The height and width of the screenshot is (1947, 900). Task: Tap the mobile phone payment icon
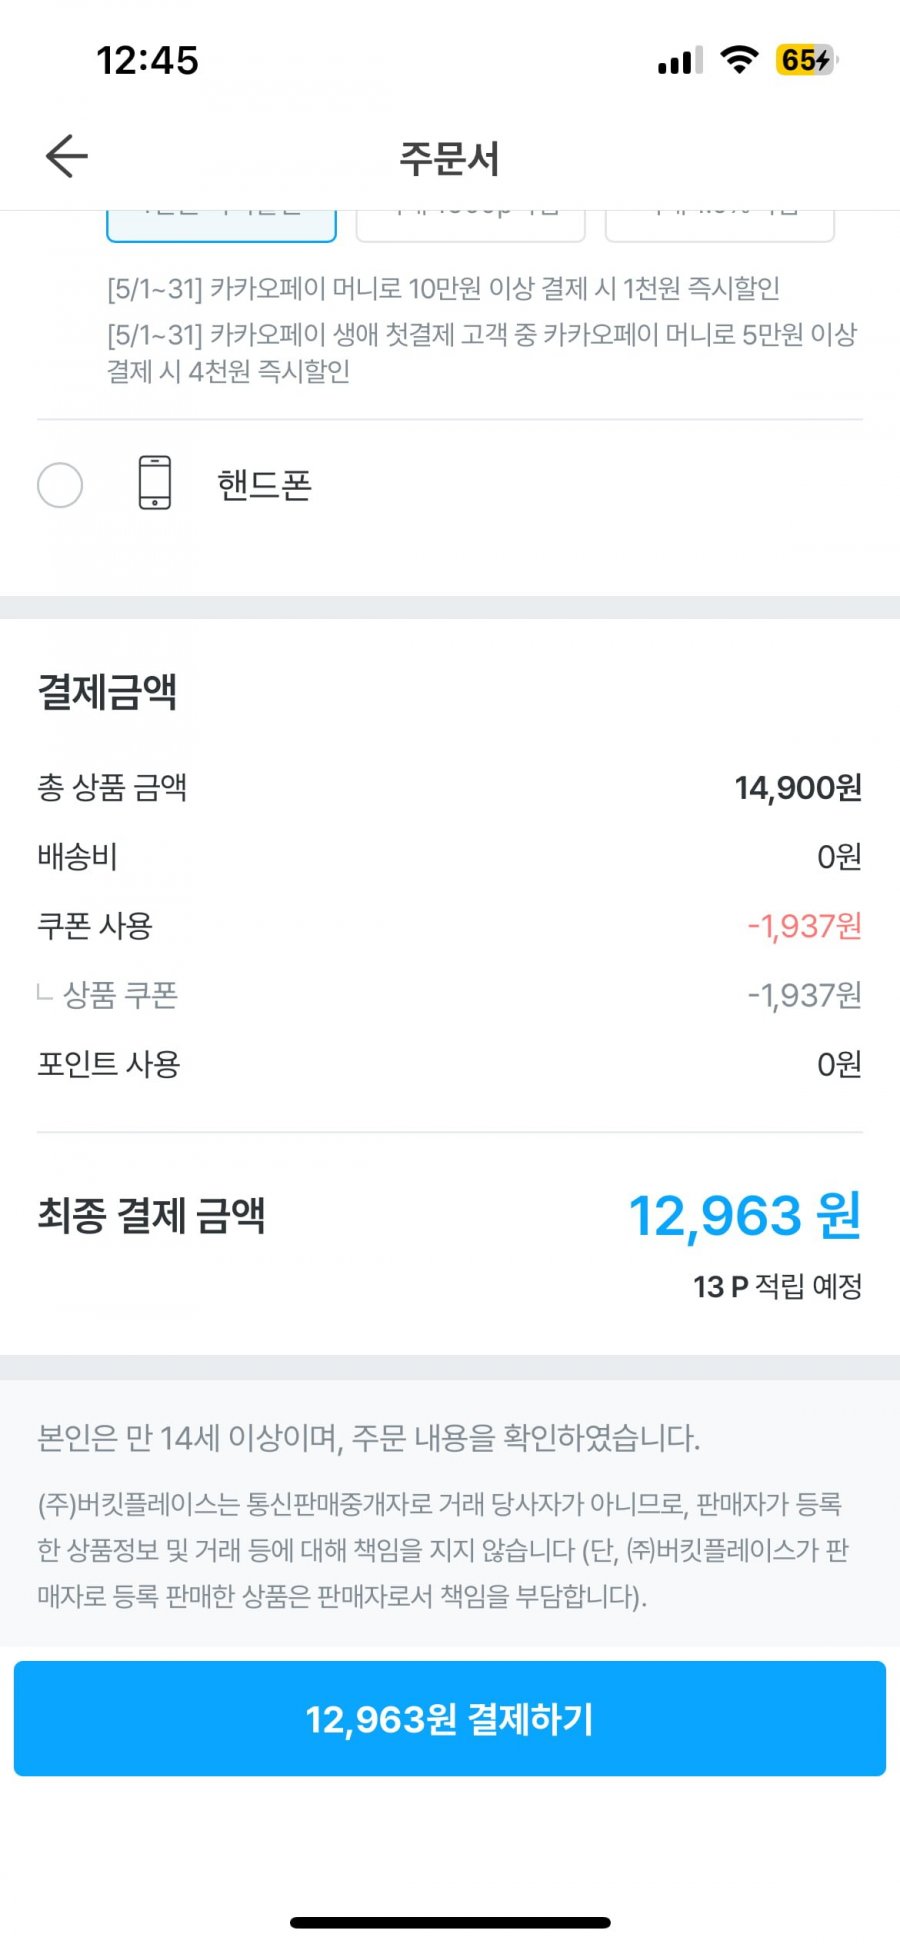(x=155, y=483)
